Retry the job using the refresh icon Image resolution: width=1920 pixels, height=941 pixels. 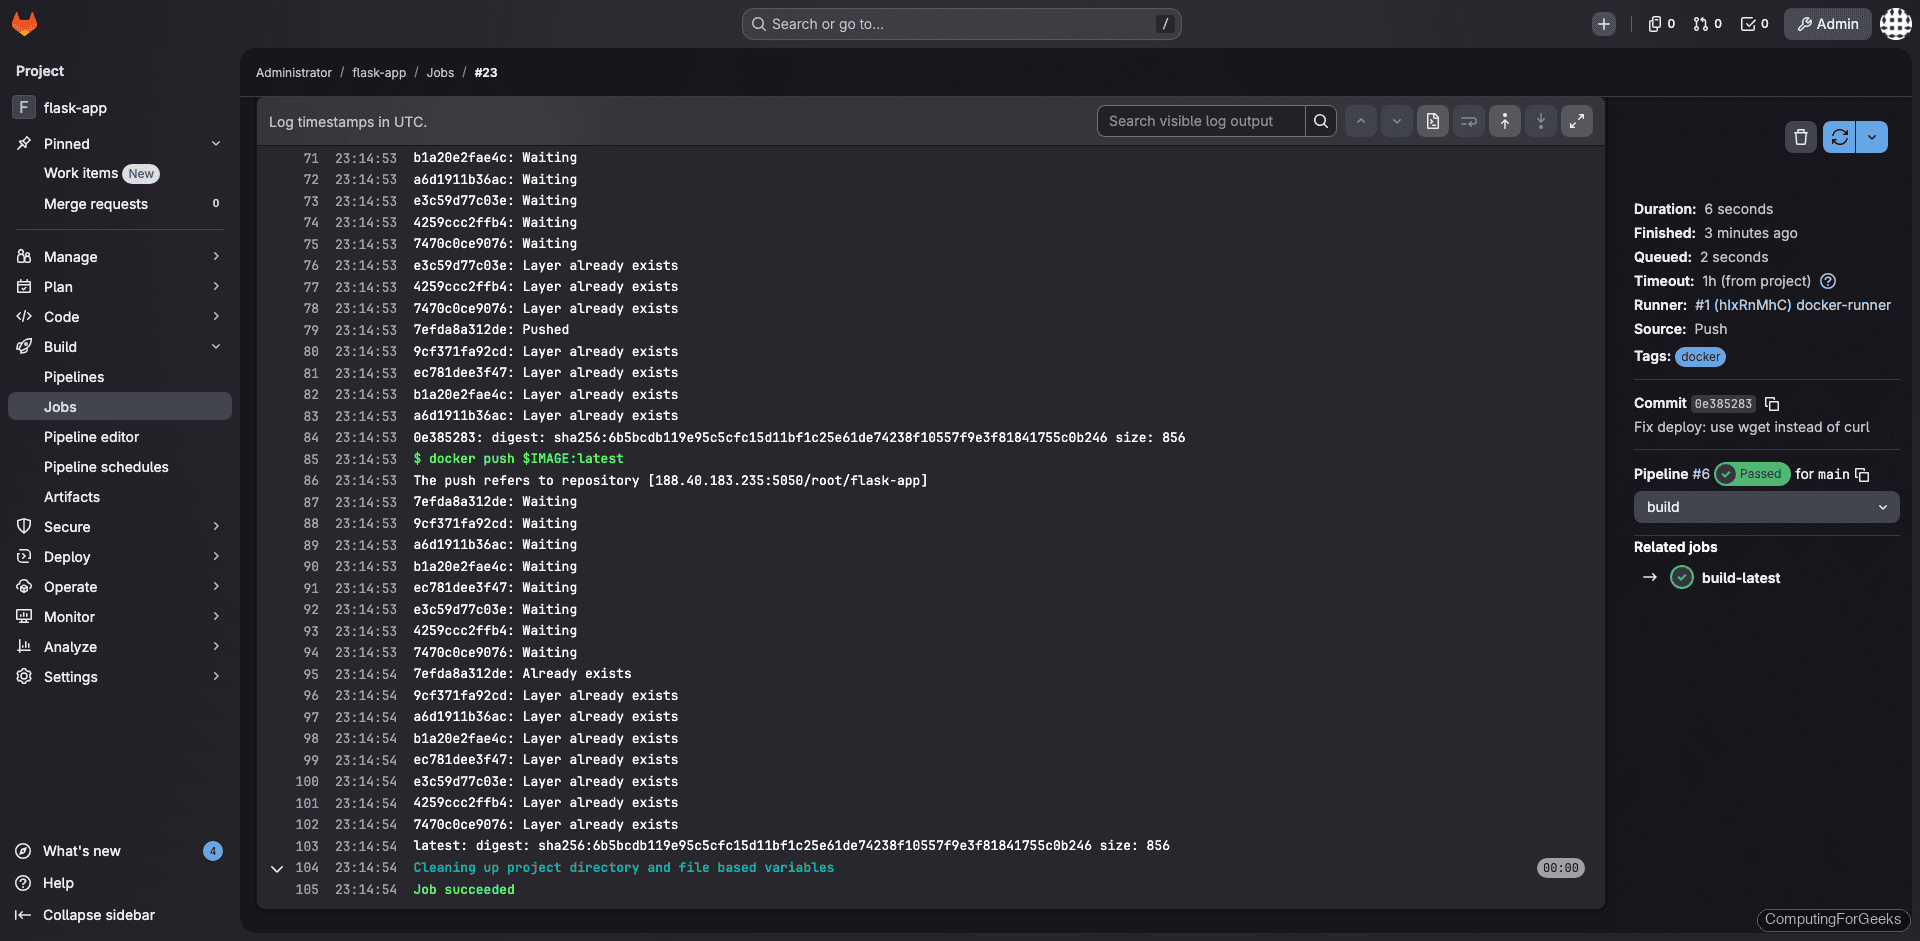coord(1839,137)
